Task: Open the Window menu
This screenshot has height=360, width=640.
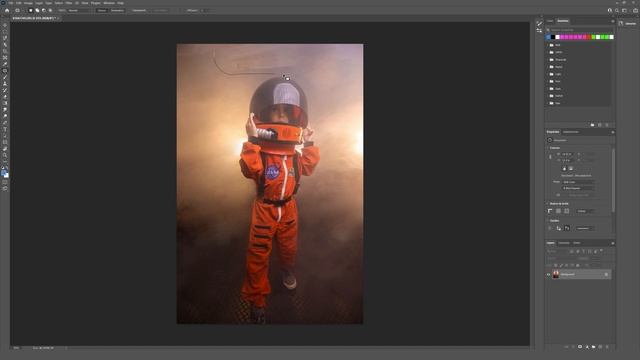Action: [109, 3]
